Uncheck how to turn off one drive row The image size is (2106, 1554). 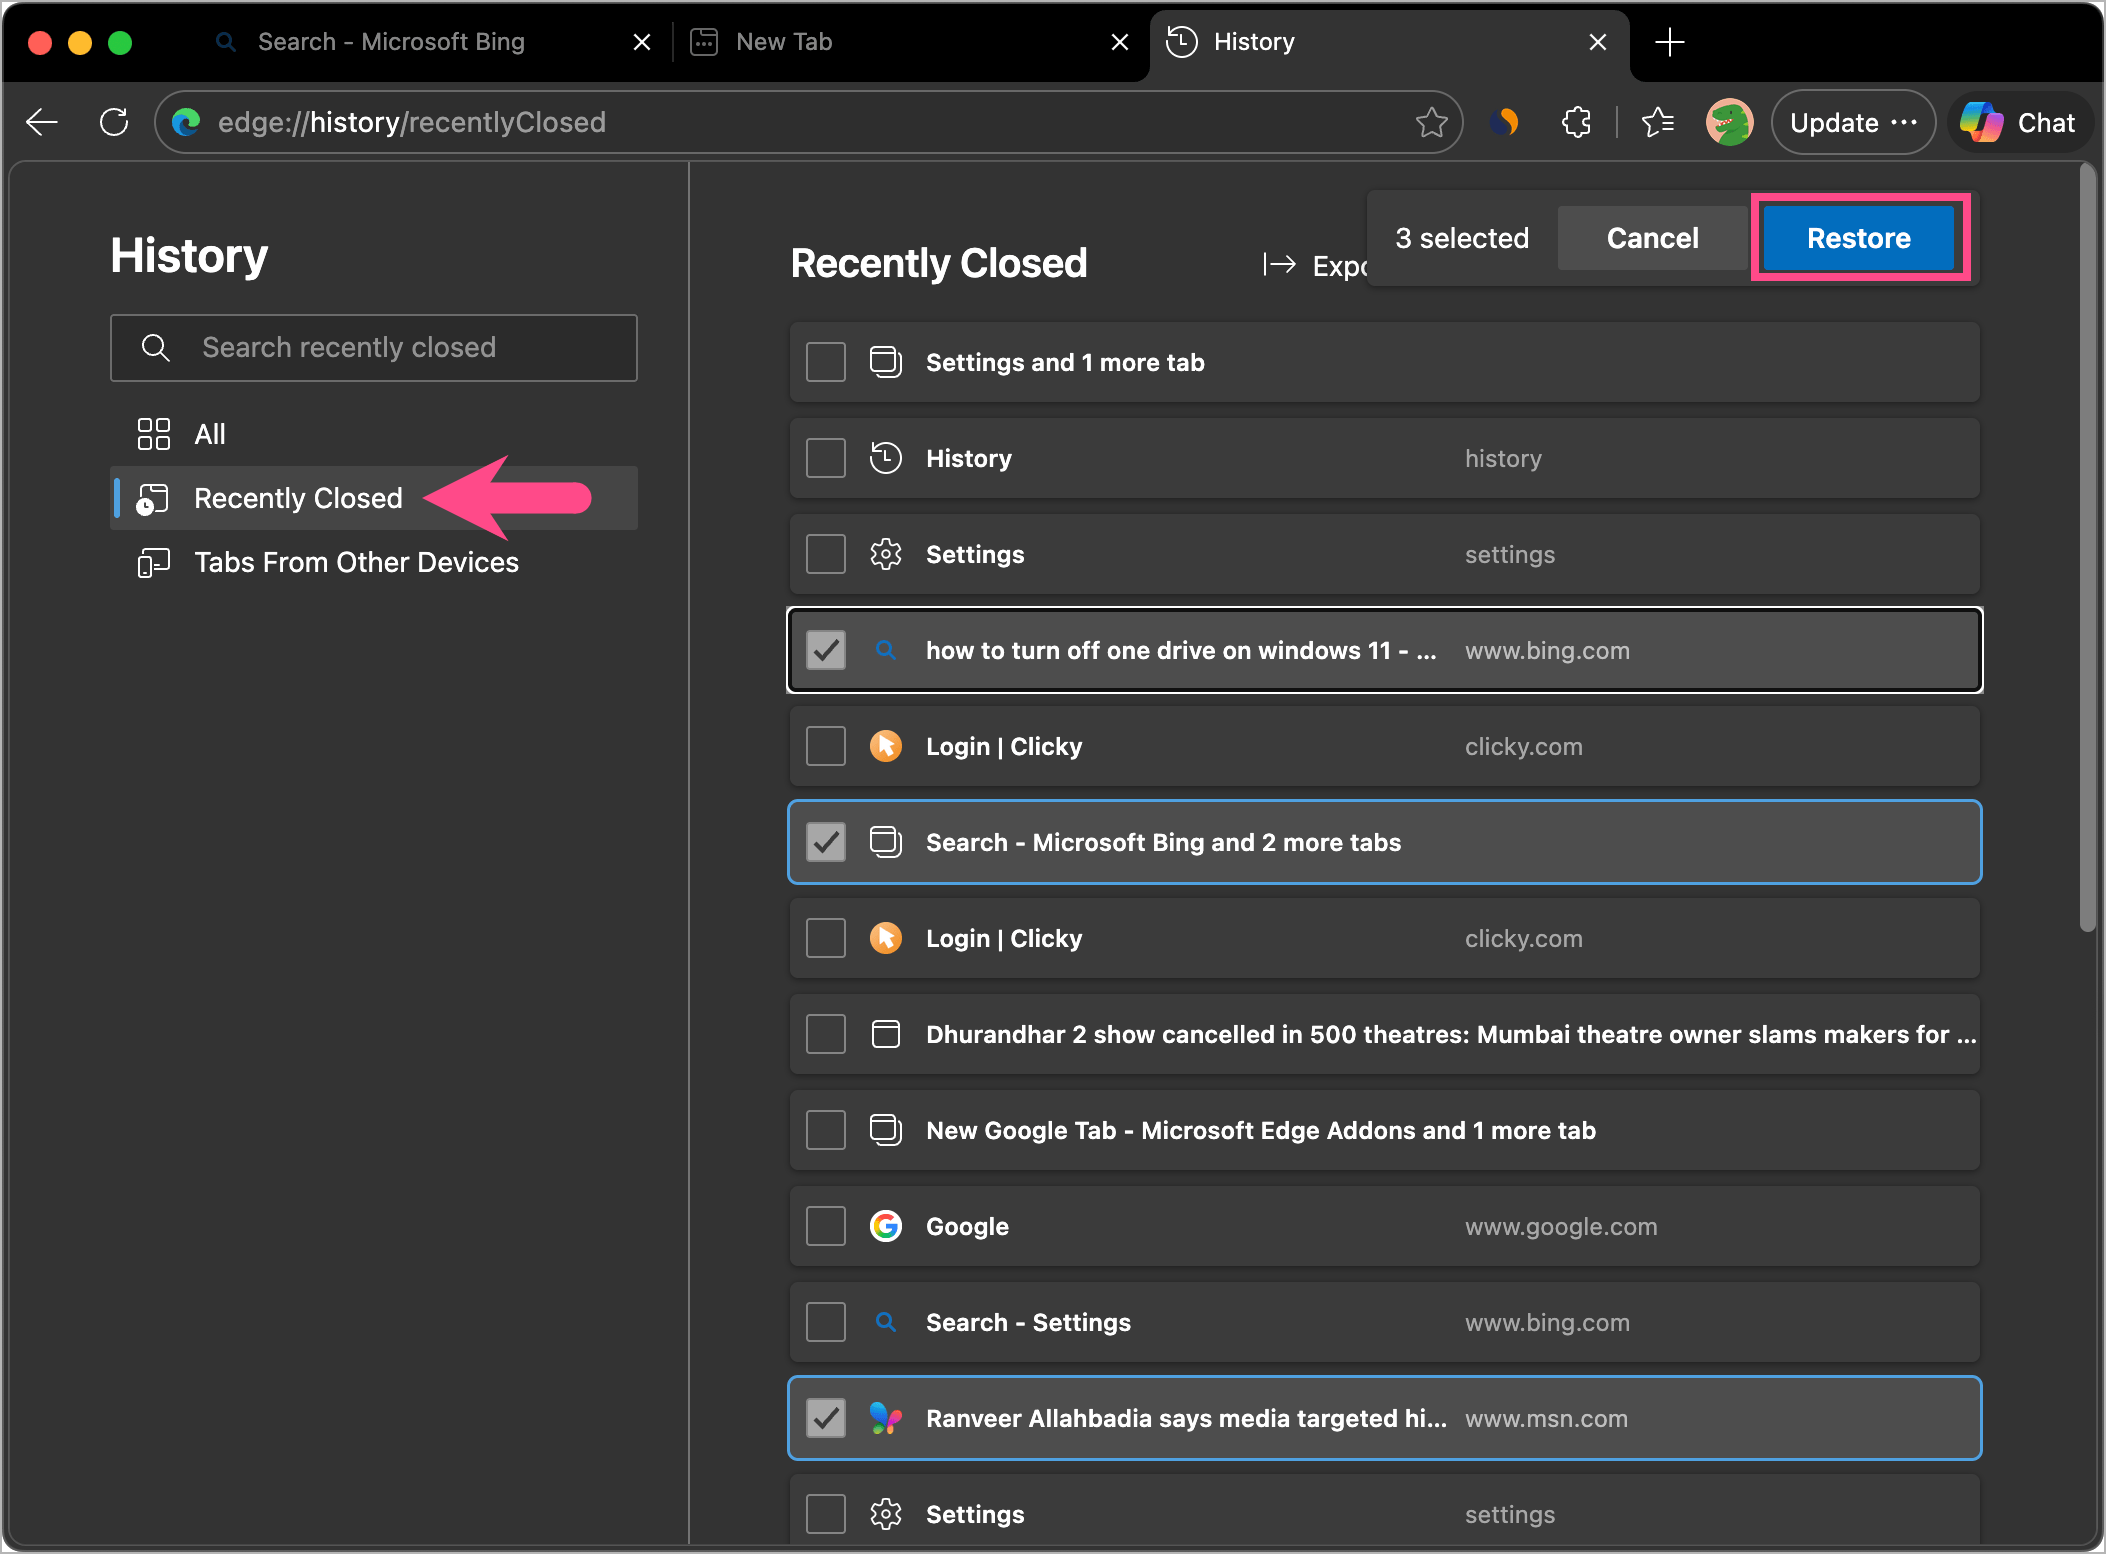click(x=826, y=650)
